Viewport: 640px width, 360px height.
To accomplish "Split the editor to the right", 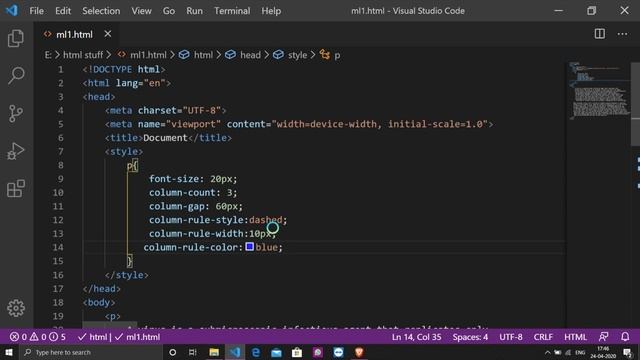I will 600,34.
